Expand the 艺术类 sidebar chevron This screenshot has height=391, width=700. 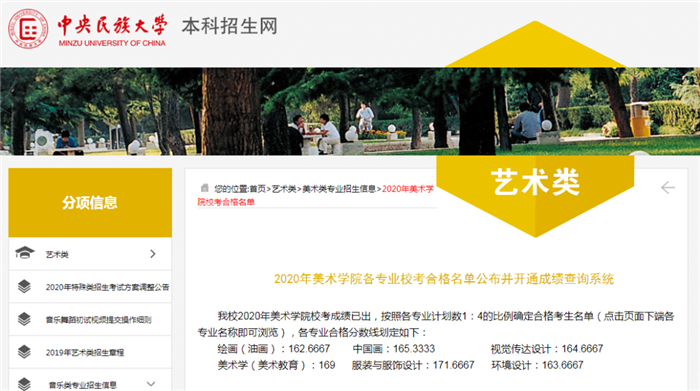(x=153, y=254)
